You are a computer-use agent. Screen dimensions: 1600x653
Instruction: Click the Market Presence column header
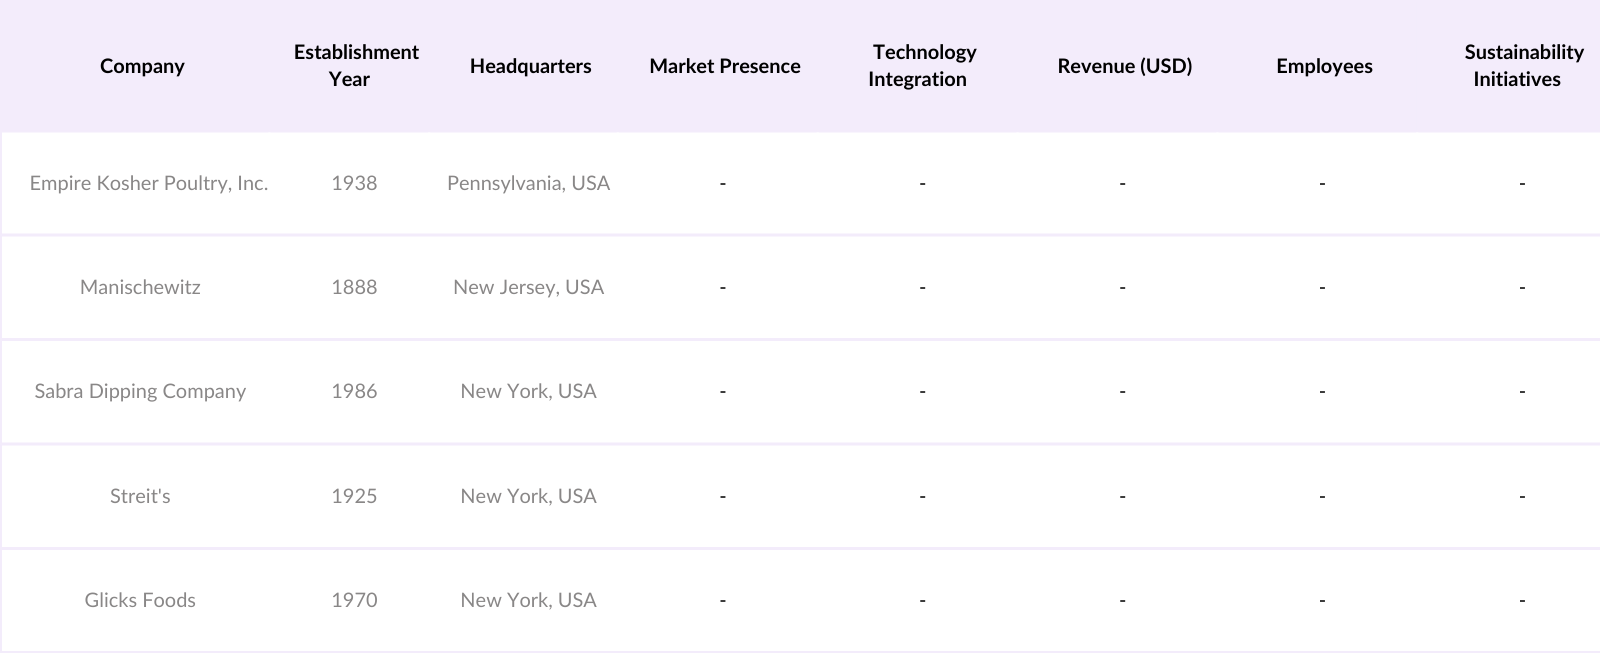pyautogui.click(x=725, y=66)
